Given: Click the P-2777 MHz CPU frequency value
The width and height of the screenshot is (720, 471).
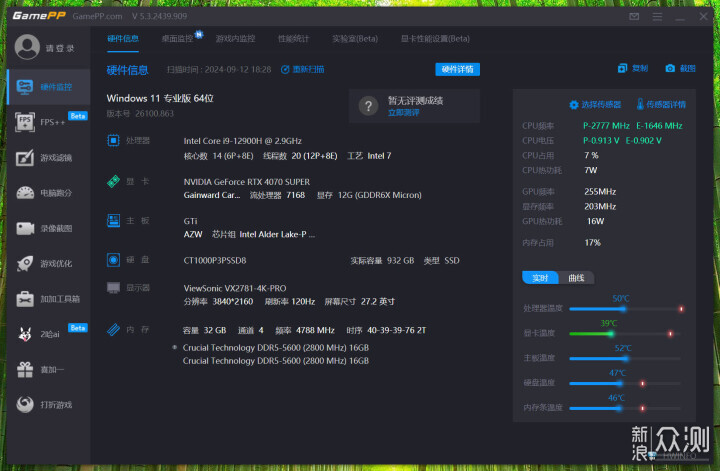Looking at the screenshot, I should (606, 126).
